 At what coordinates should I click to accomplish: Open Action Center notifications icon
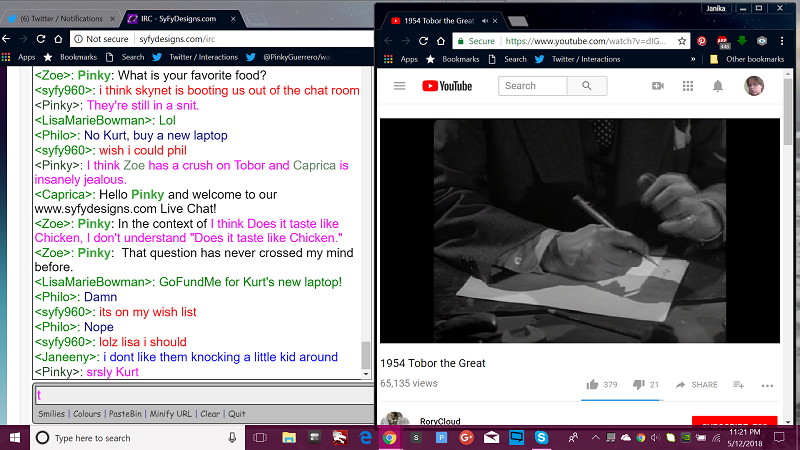point(779,438)
